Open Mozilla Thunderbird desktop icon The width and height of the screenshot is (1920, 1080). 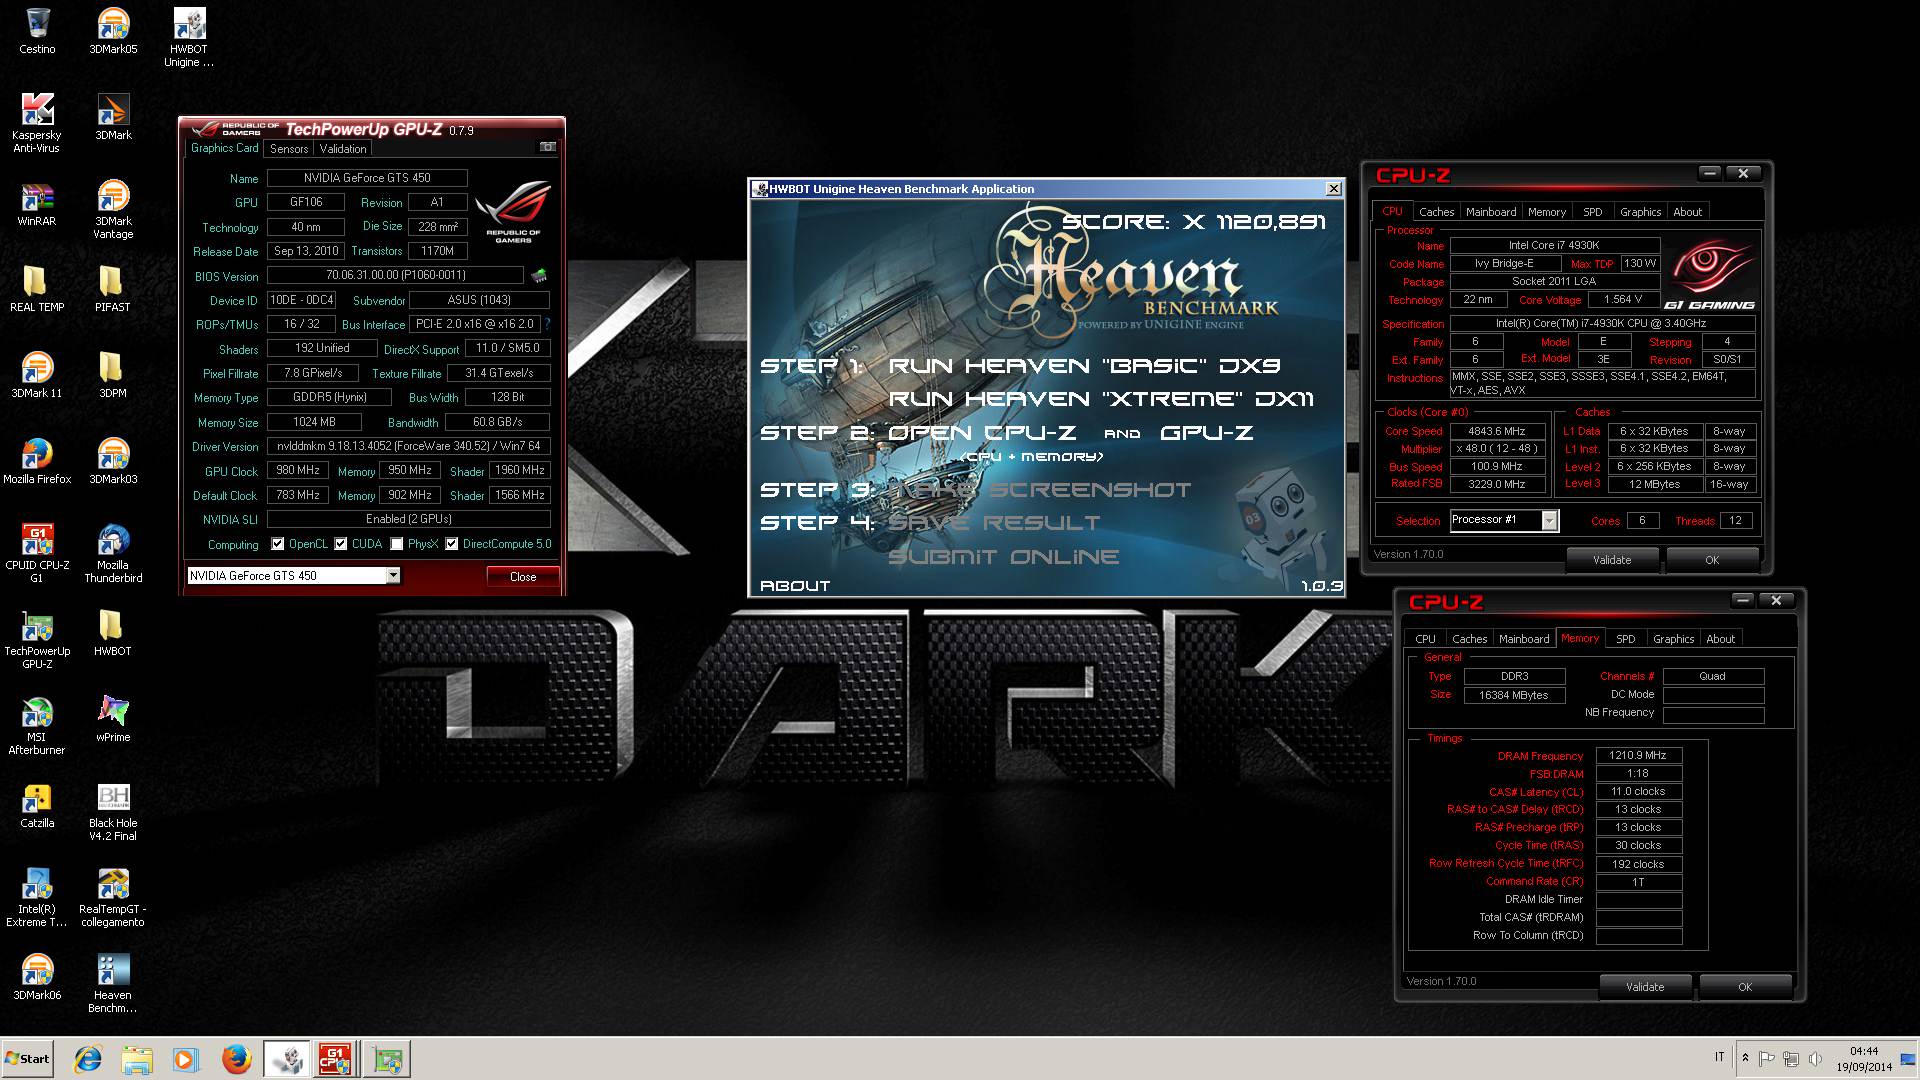coord(113,553)
